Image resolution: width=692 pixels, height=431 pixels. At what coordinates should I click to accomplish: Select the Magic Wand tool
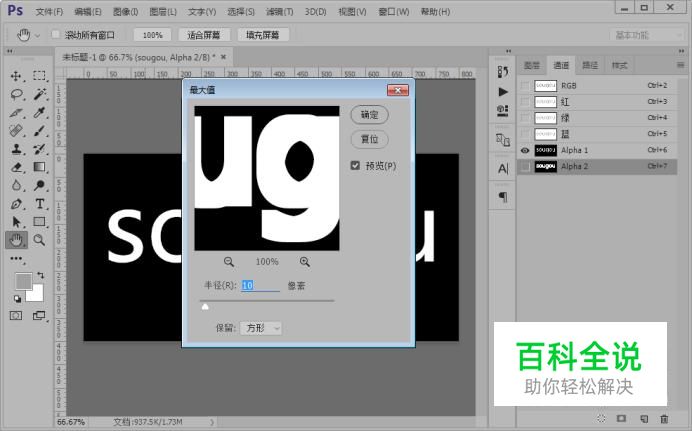click(39, 94)
